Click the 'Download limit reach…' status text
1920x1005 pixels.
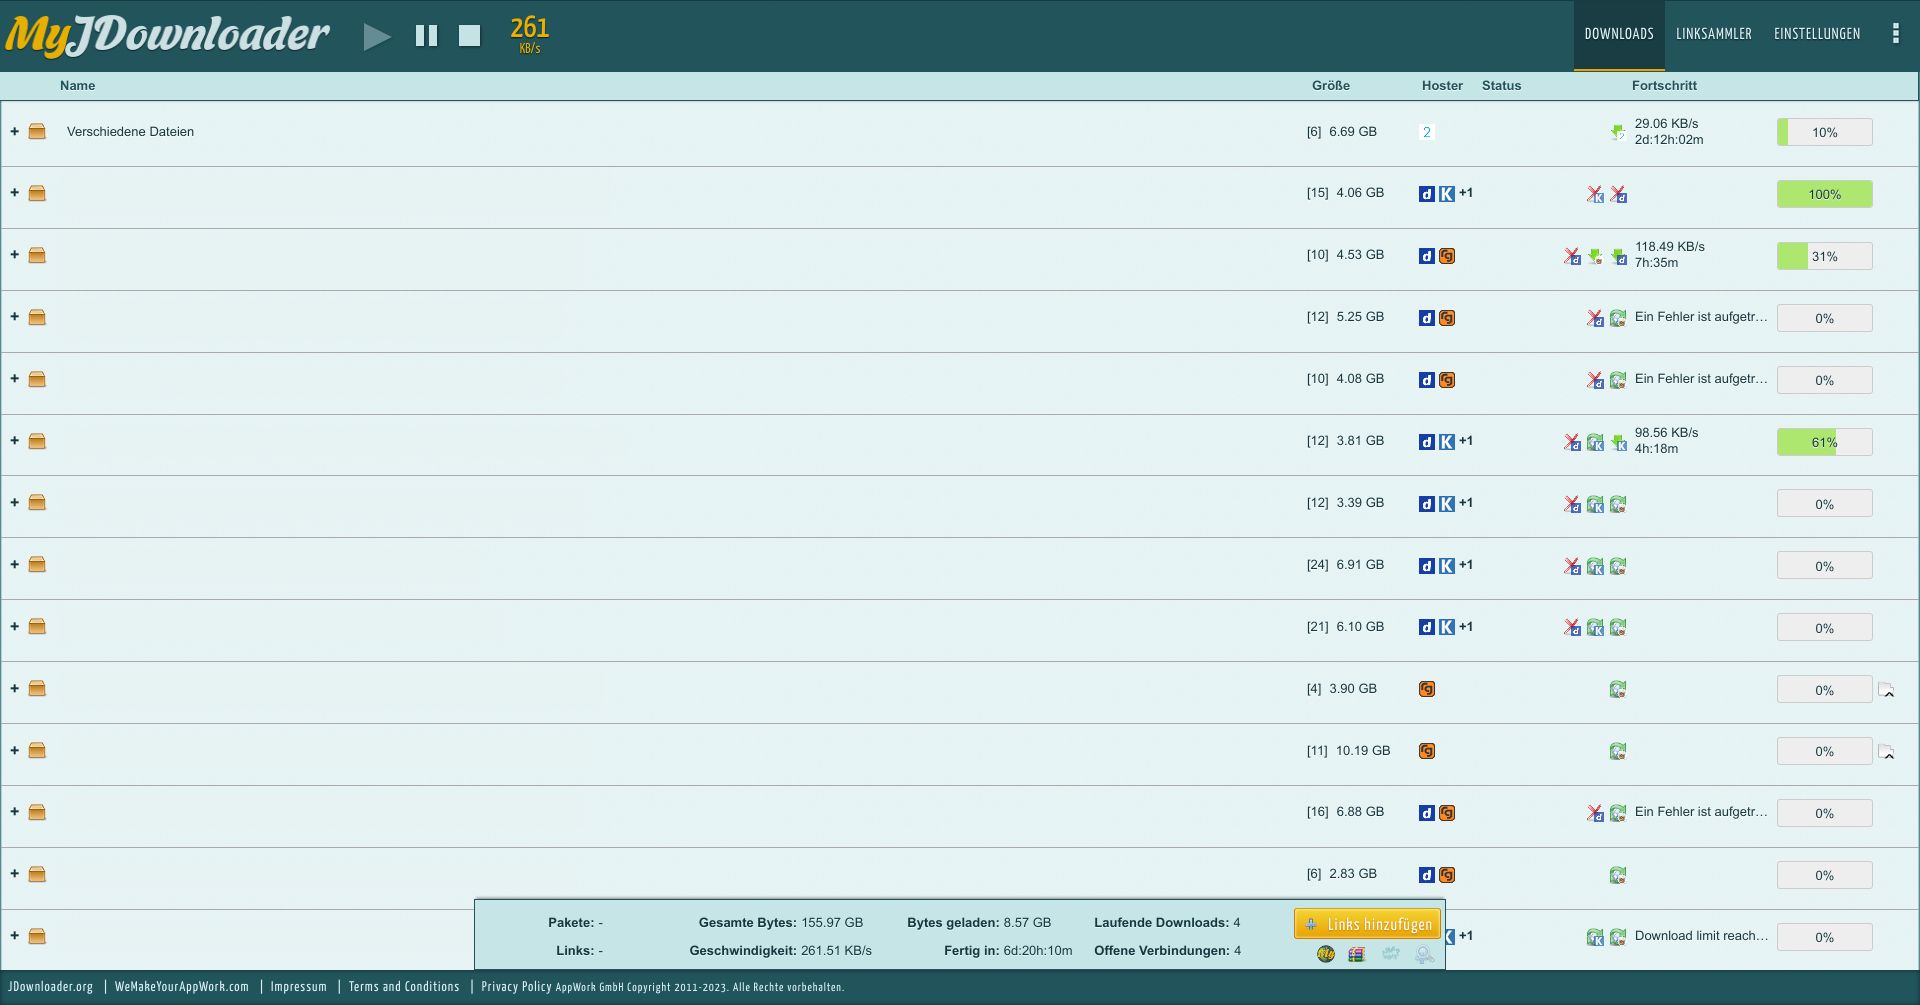(1701, 936)
